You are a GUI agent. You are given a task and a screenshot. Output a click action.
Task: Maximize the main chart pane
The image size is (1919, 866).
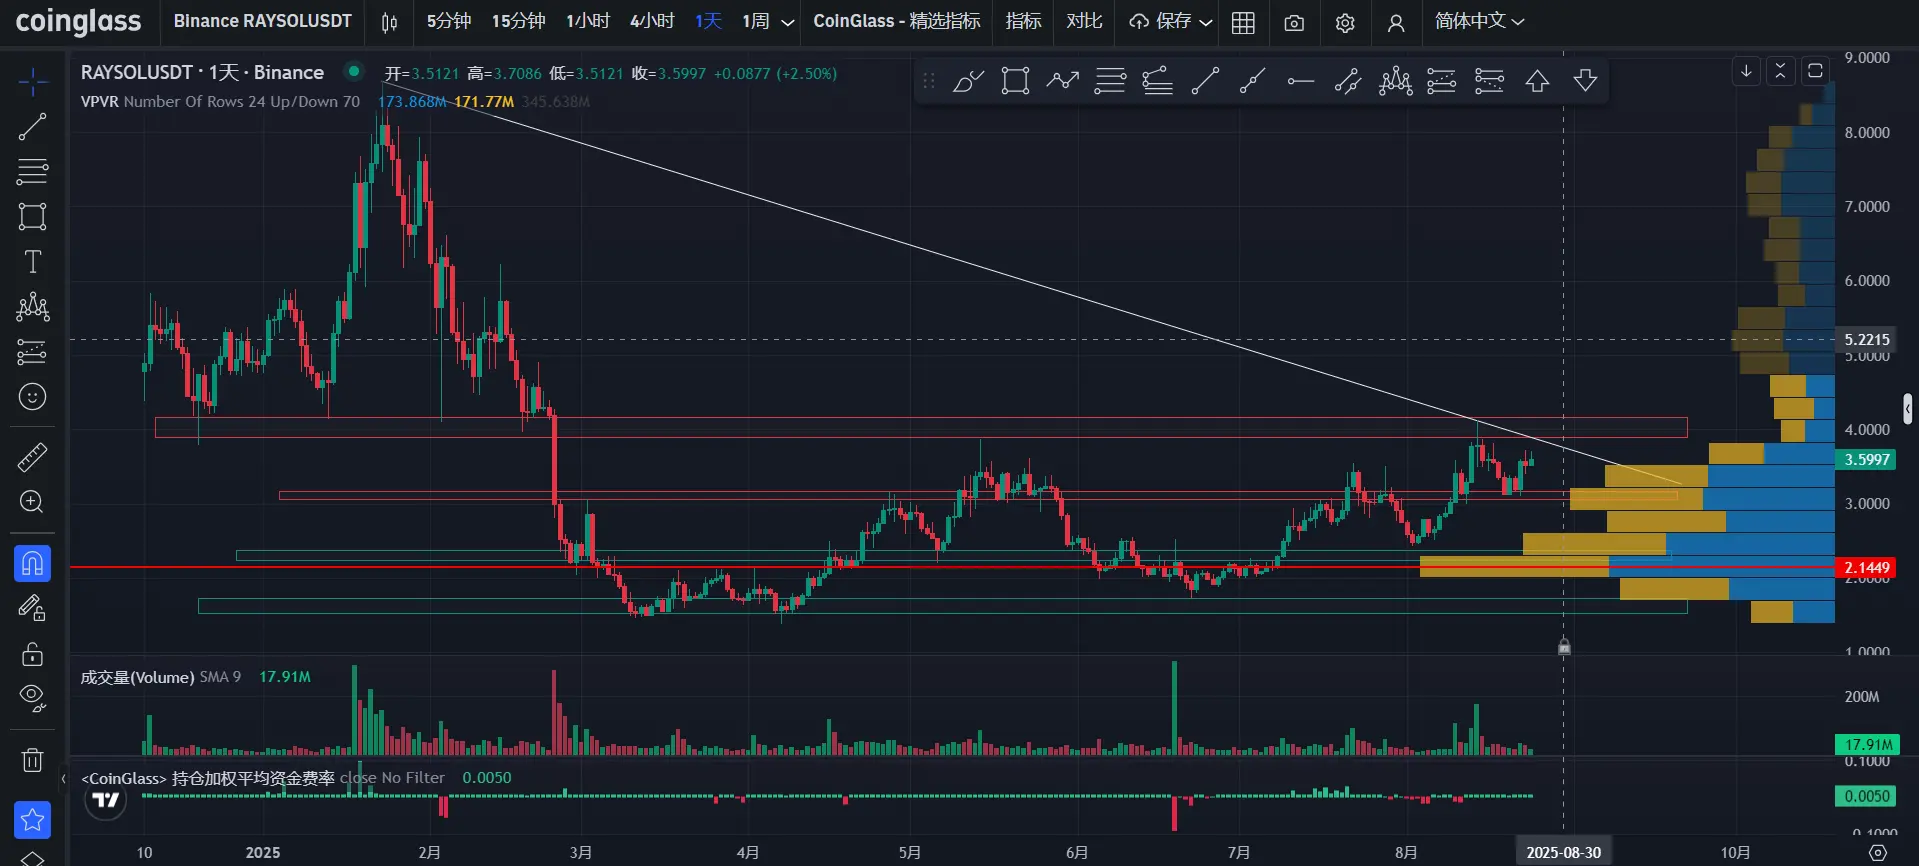click(x=1815, y=71)
